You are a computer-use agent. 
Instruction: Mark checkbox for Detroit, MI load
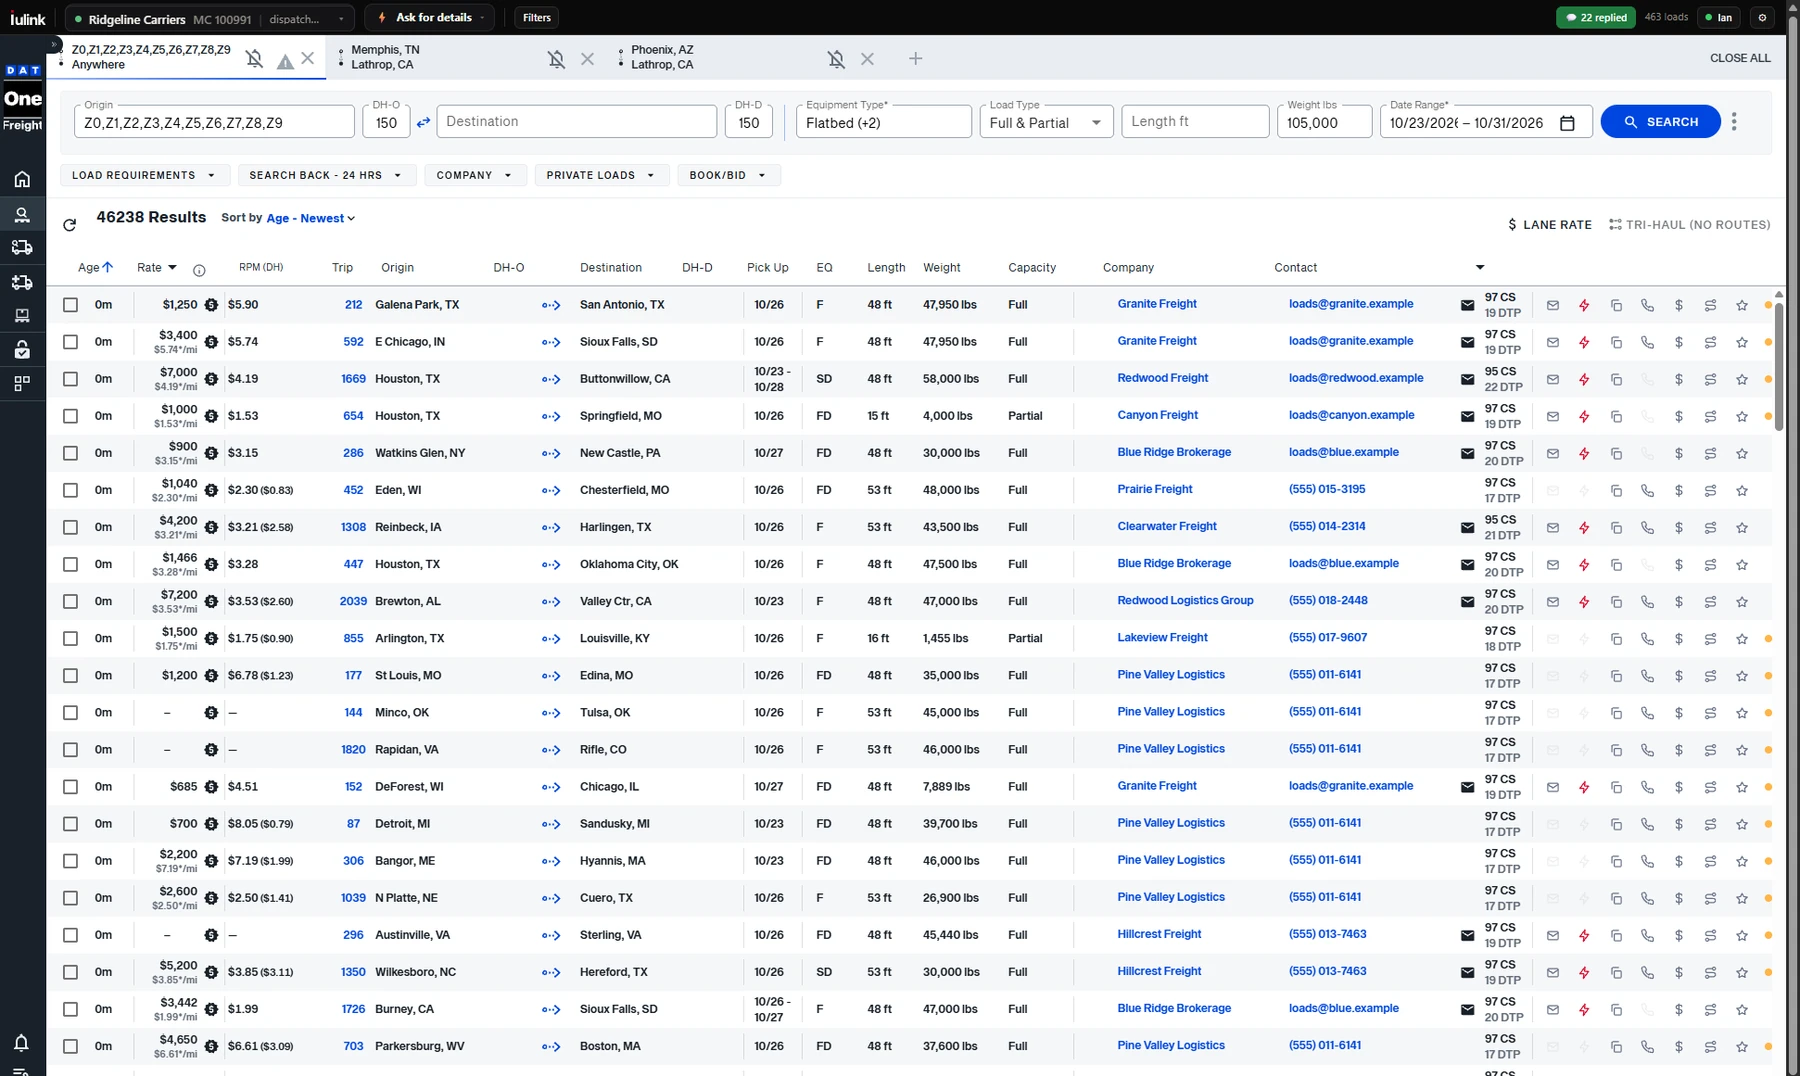70,824
